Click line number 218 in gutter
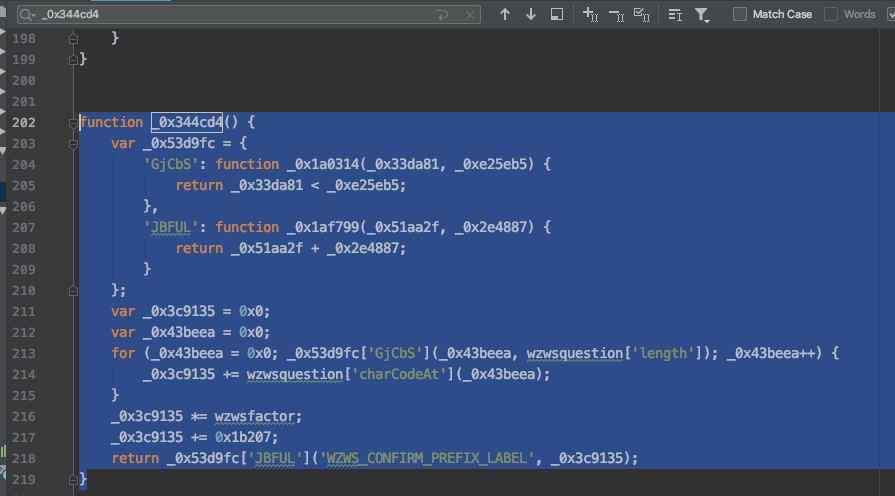This screenshot has width=895, height=496. pyautogui.click(x=24, y=459)
